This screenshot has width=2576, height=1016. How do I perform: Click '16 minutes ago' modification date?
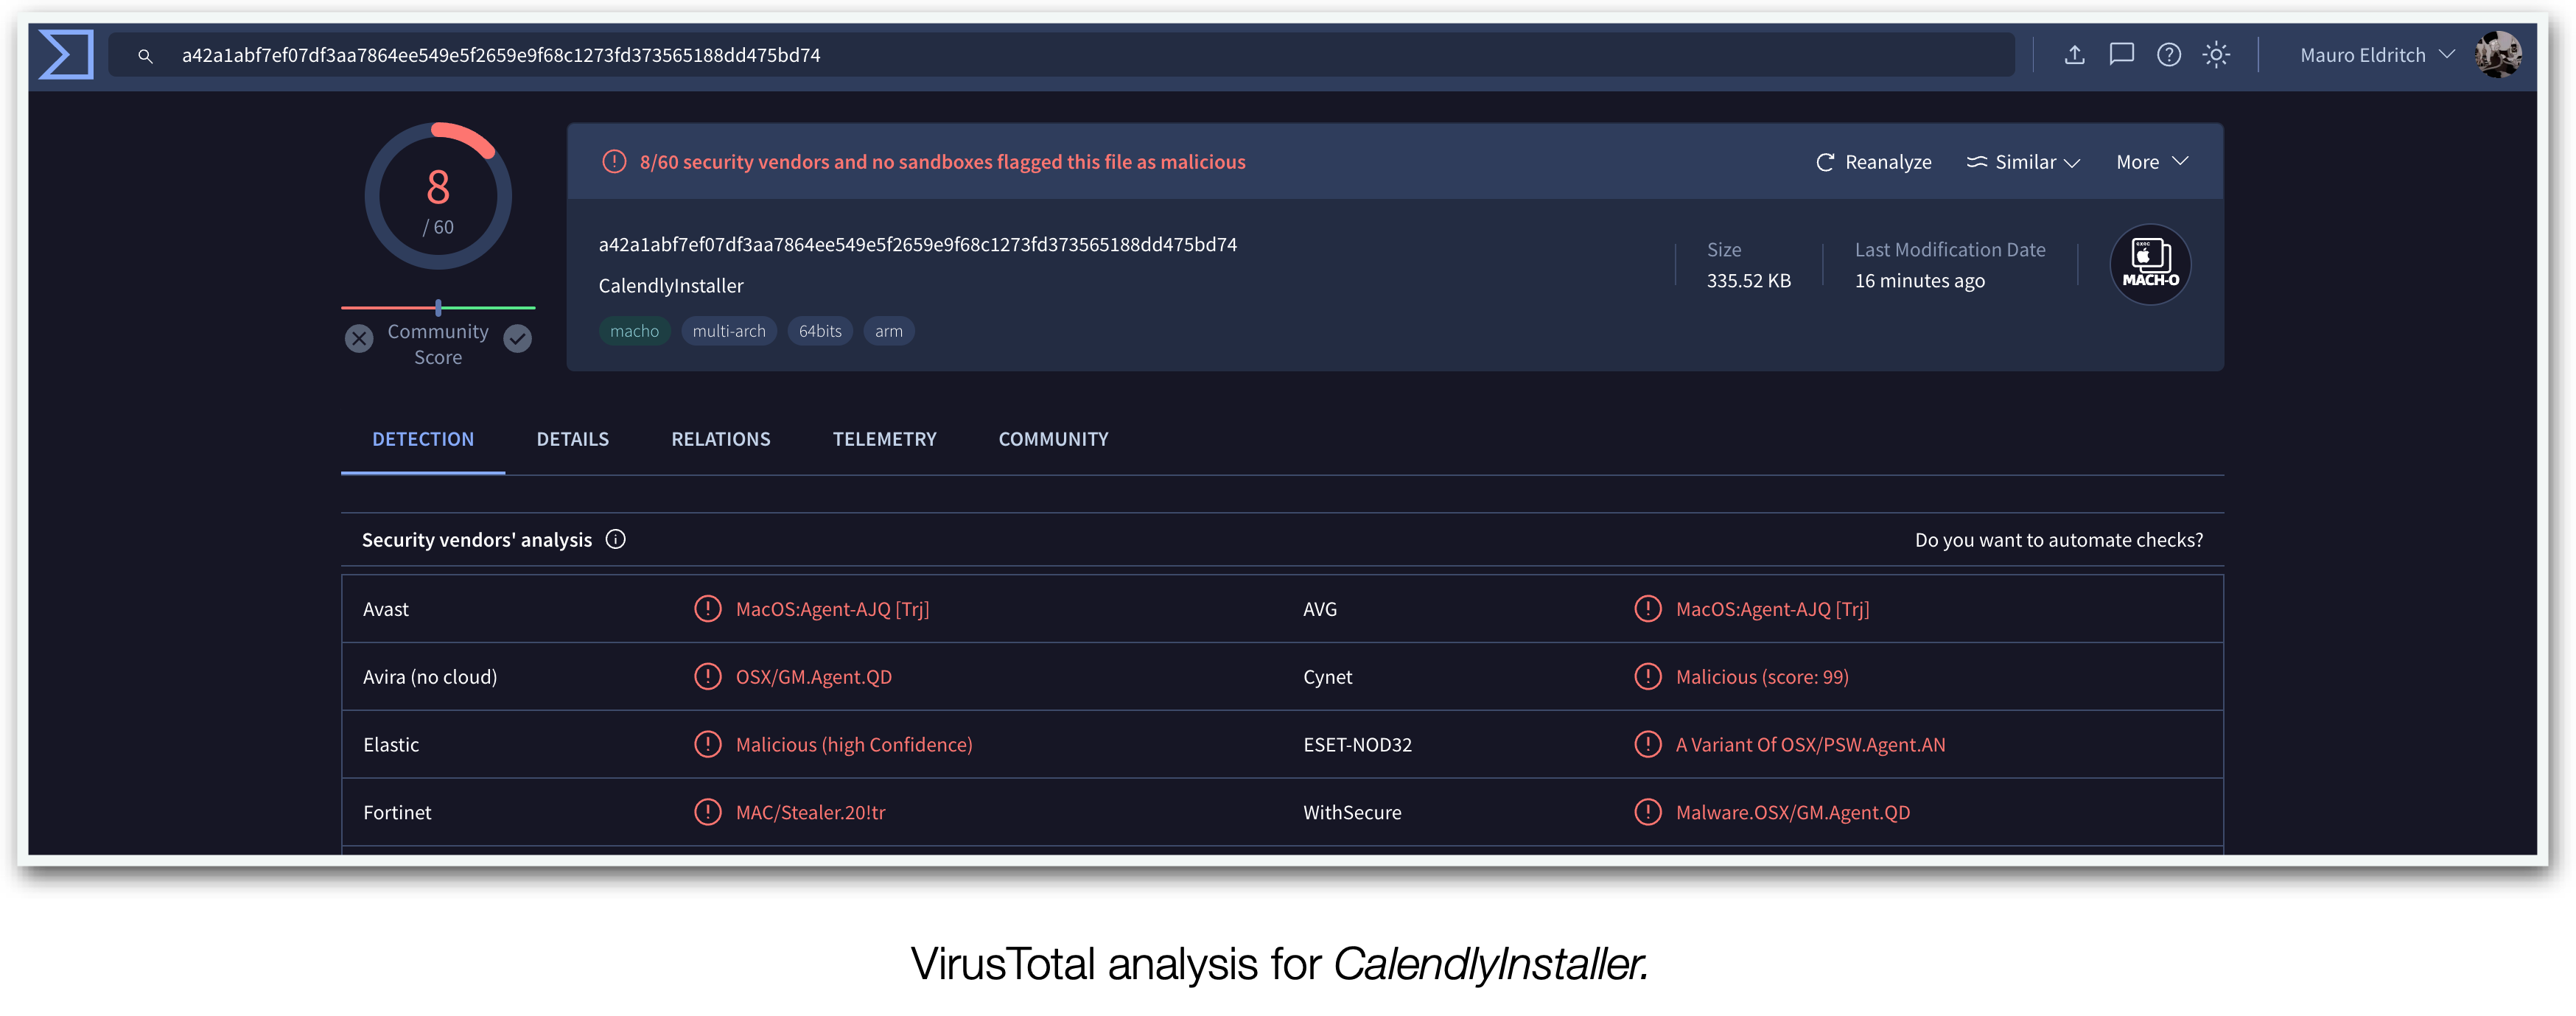click(1919, 281)
